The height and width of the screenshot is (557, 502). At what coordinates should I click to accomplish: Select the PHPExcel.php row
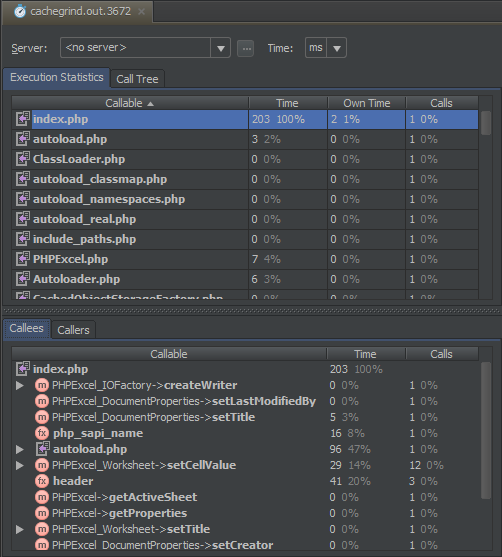245,259
